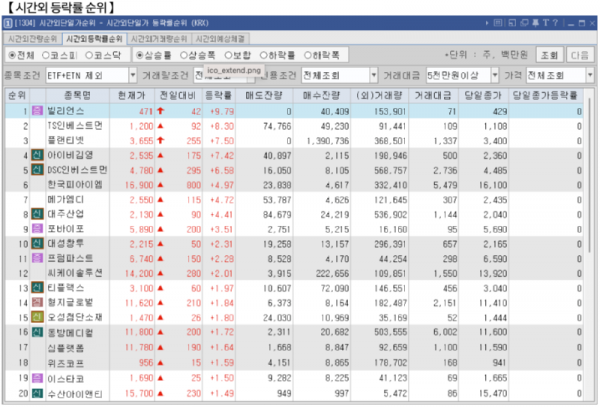This screenshot has width=600, height=407.
Task: Click the 증 badge beside 포바이포
Action: (37, 229)
